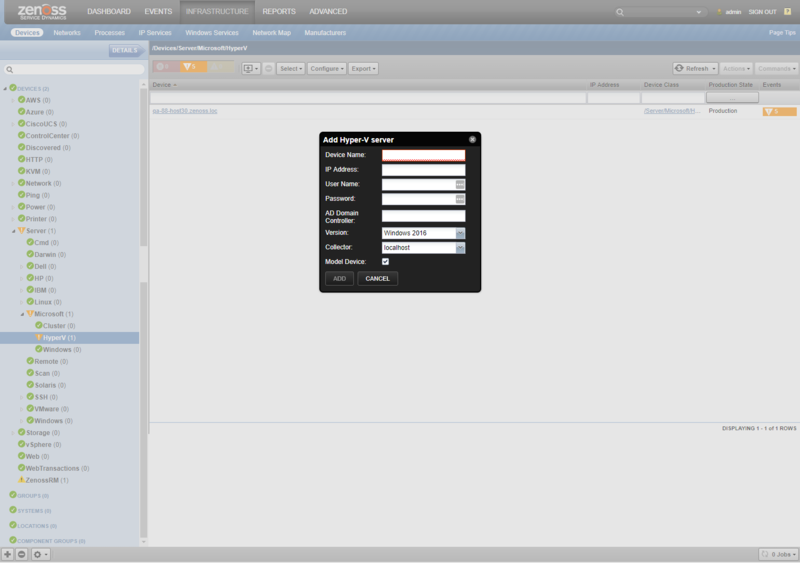The image size is (800, 563).
Task: Collapse the Microsoft tree node
Action: pos(22,314)
